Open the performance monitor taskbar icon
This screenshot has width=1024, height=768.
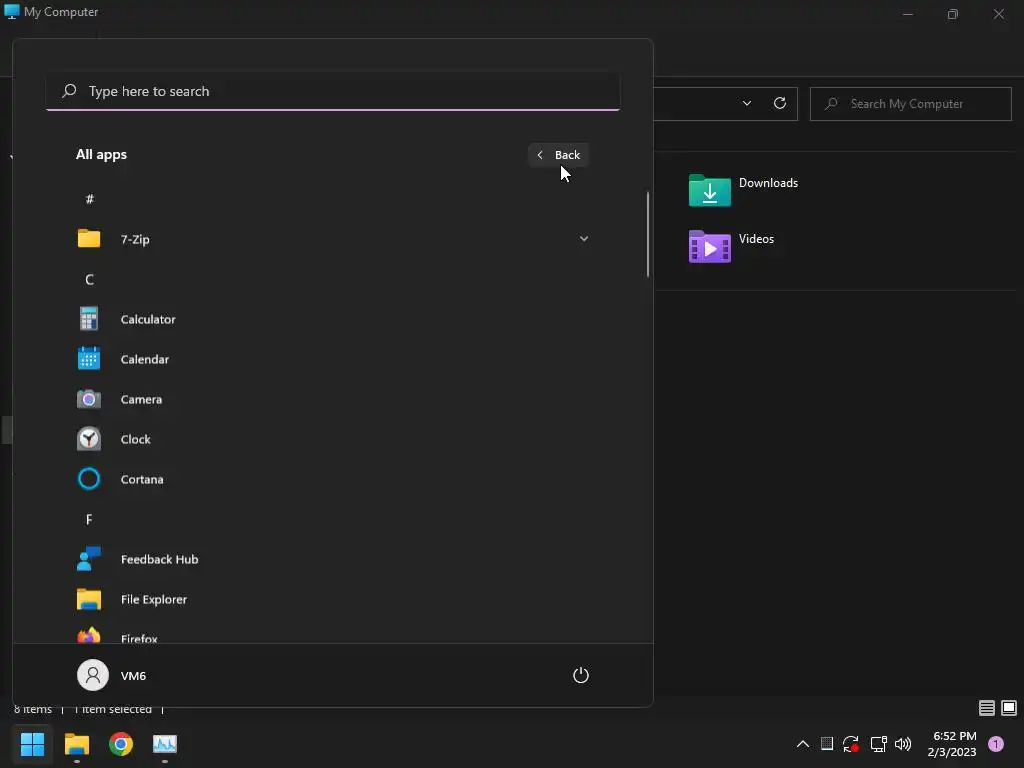[165, 744]
